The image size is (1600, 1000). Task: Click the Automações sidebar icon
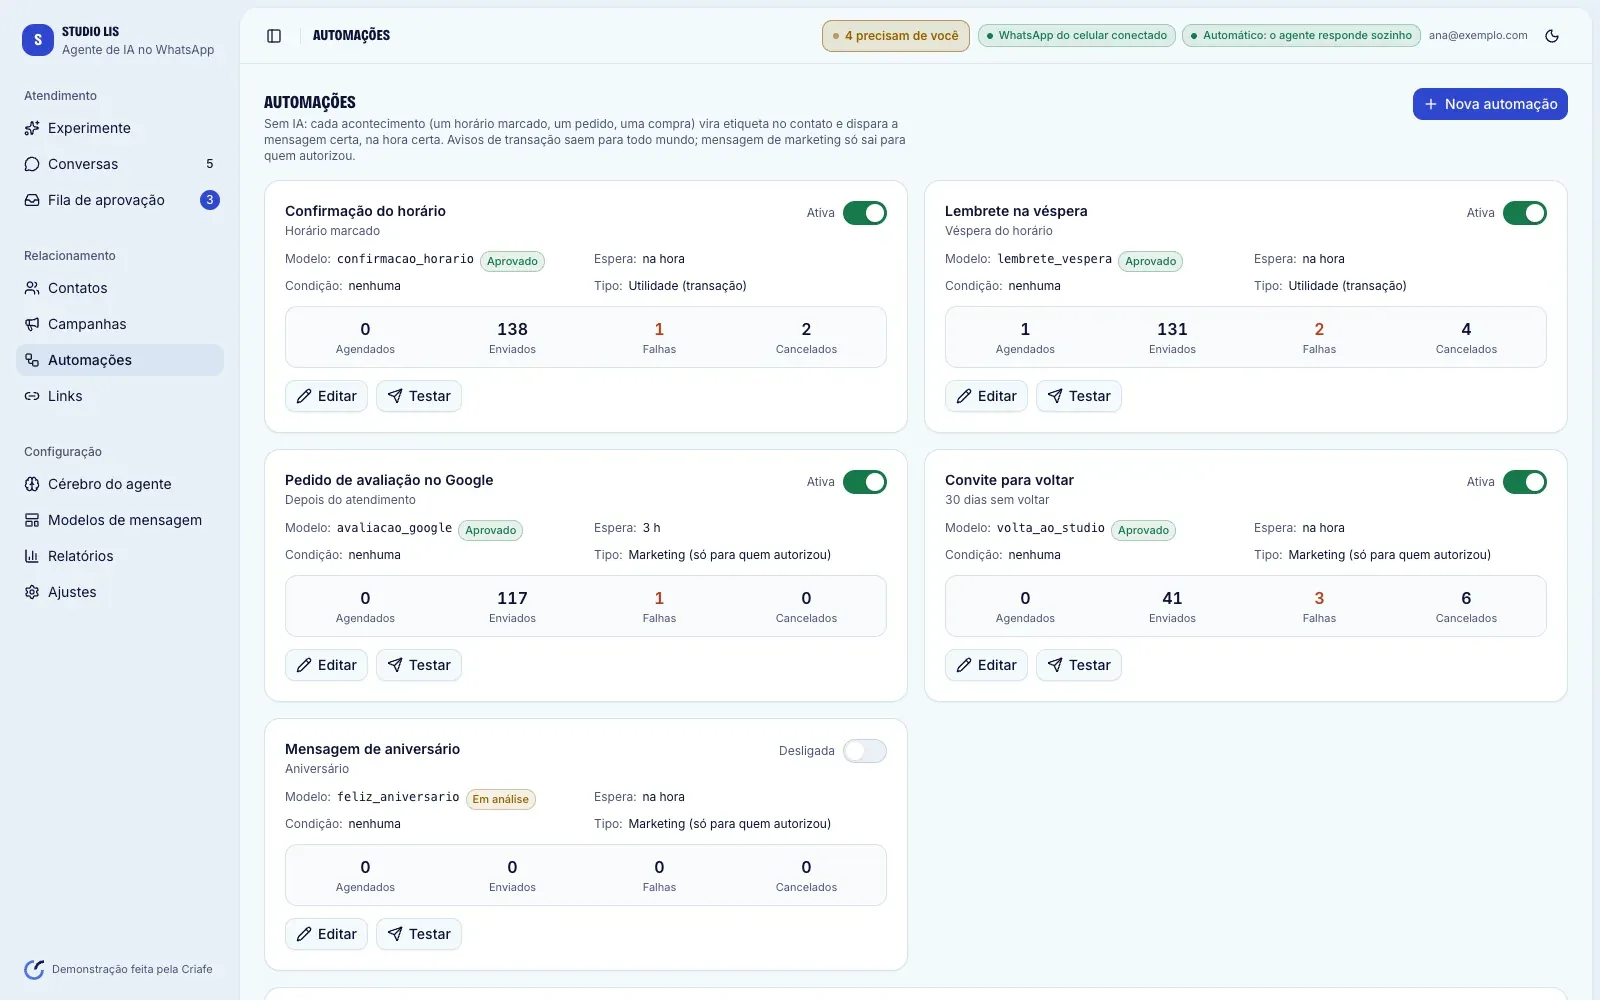tap(32, 360)
